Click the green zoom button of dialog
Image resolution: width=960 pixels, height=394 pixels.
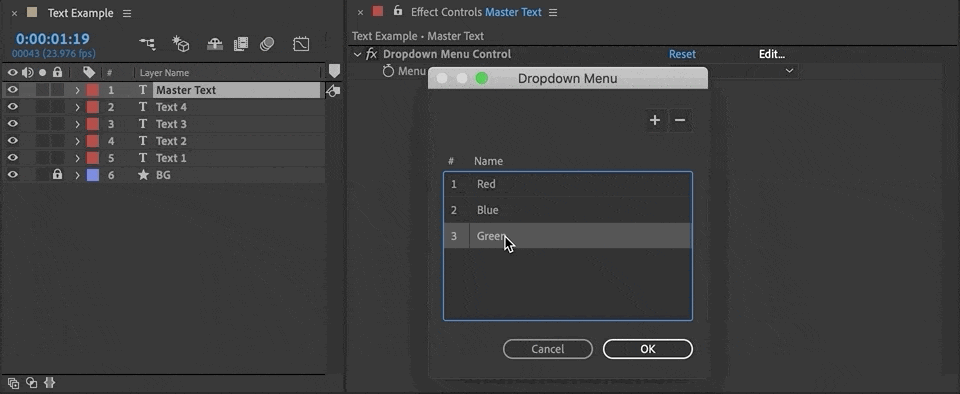click(482, 78)
